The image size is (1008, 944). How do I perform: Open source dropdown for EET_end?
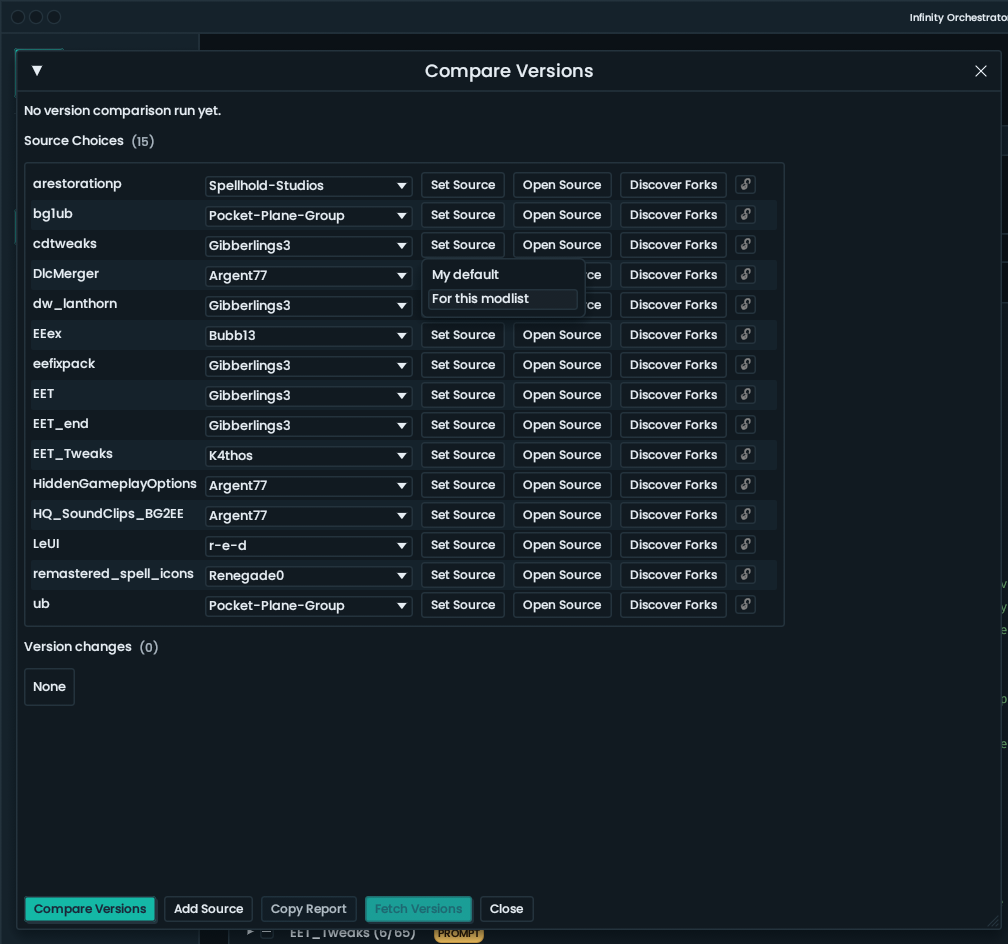309,426
